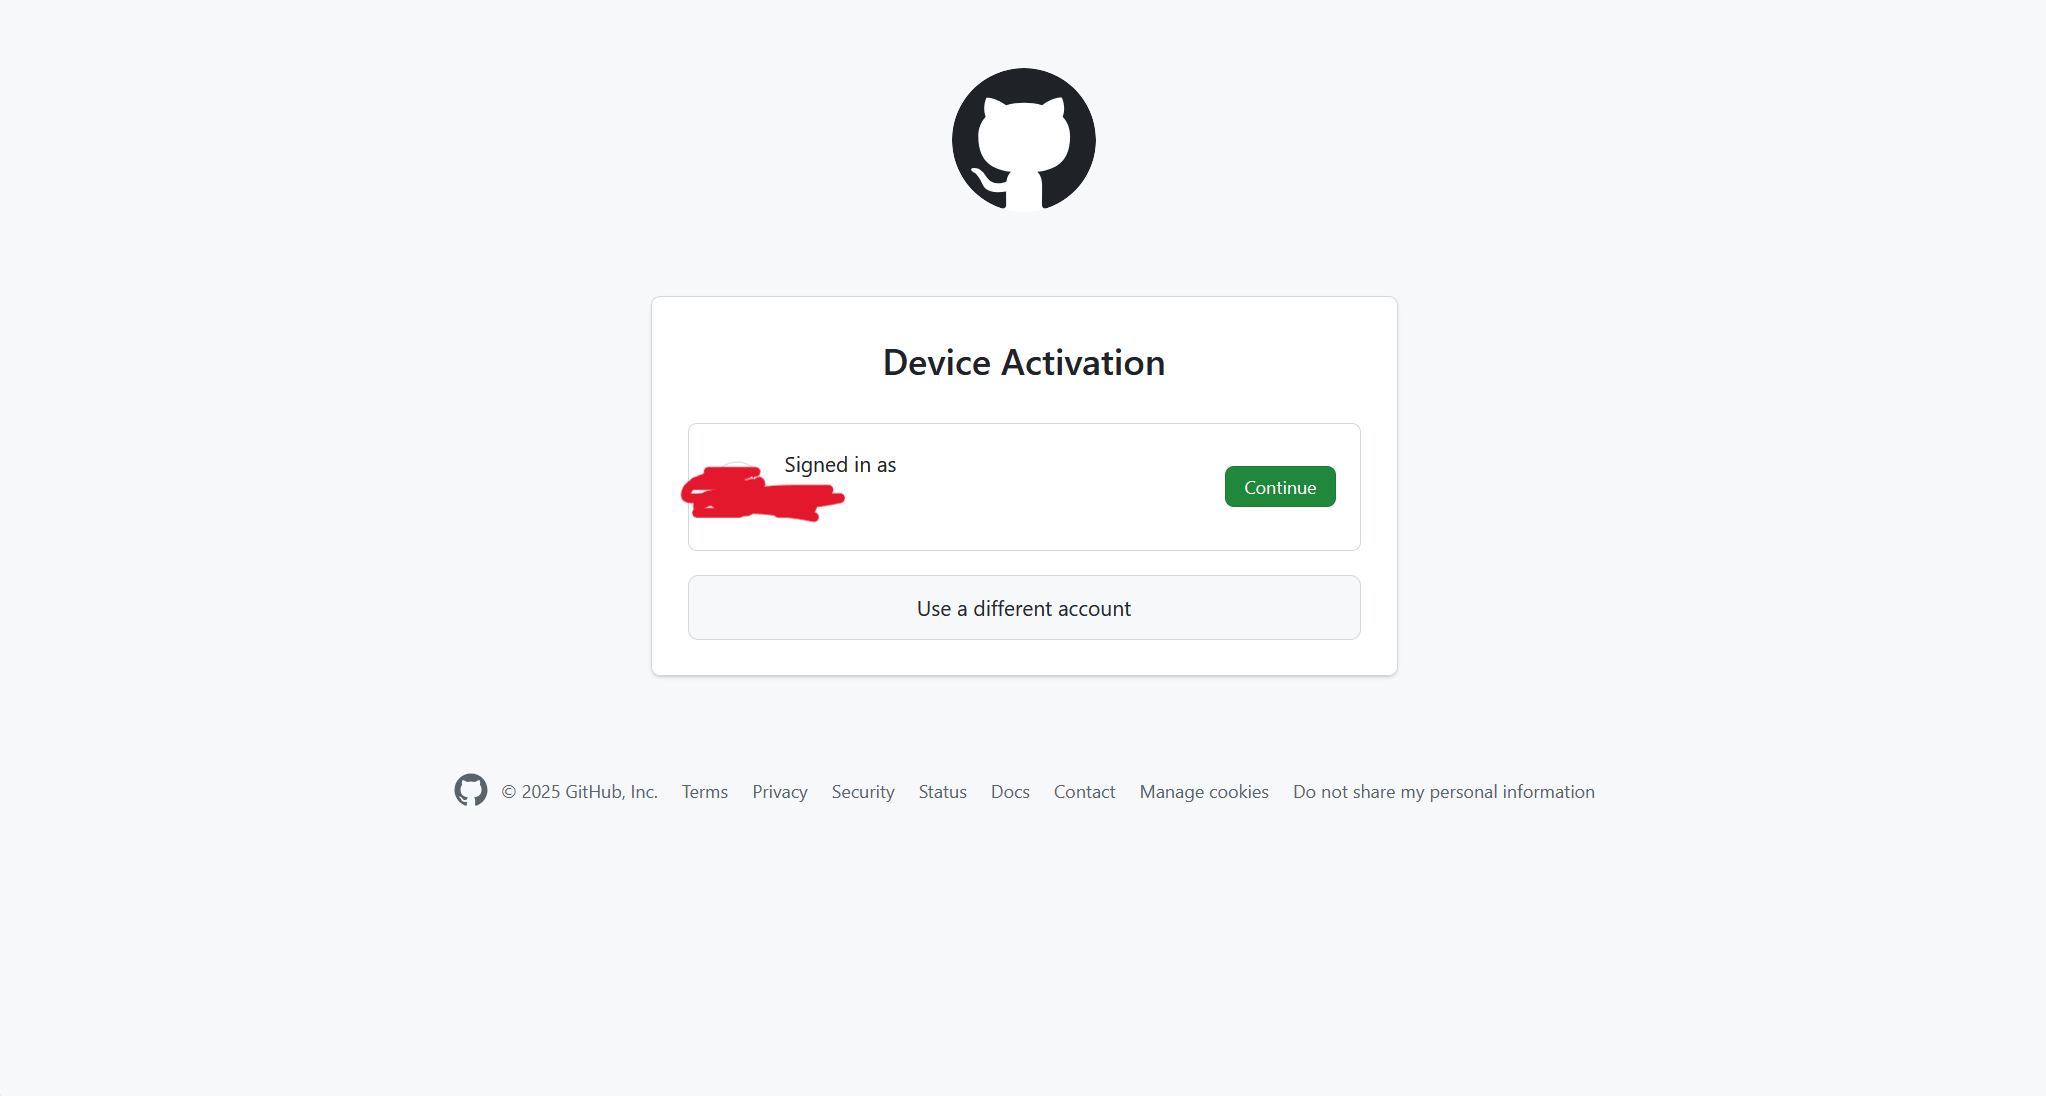Click the large GitHub Octocat logo
2046x1096 pixels.
coord(1023,140)
